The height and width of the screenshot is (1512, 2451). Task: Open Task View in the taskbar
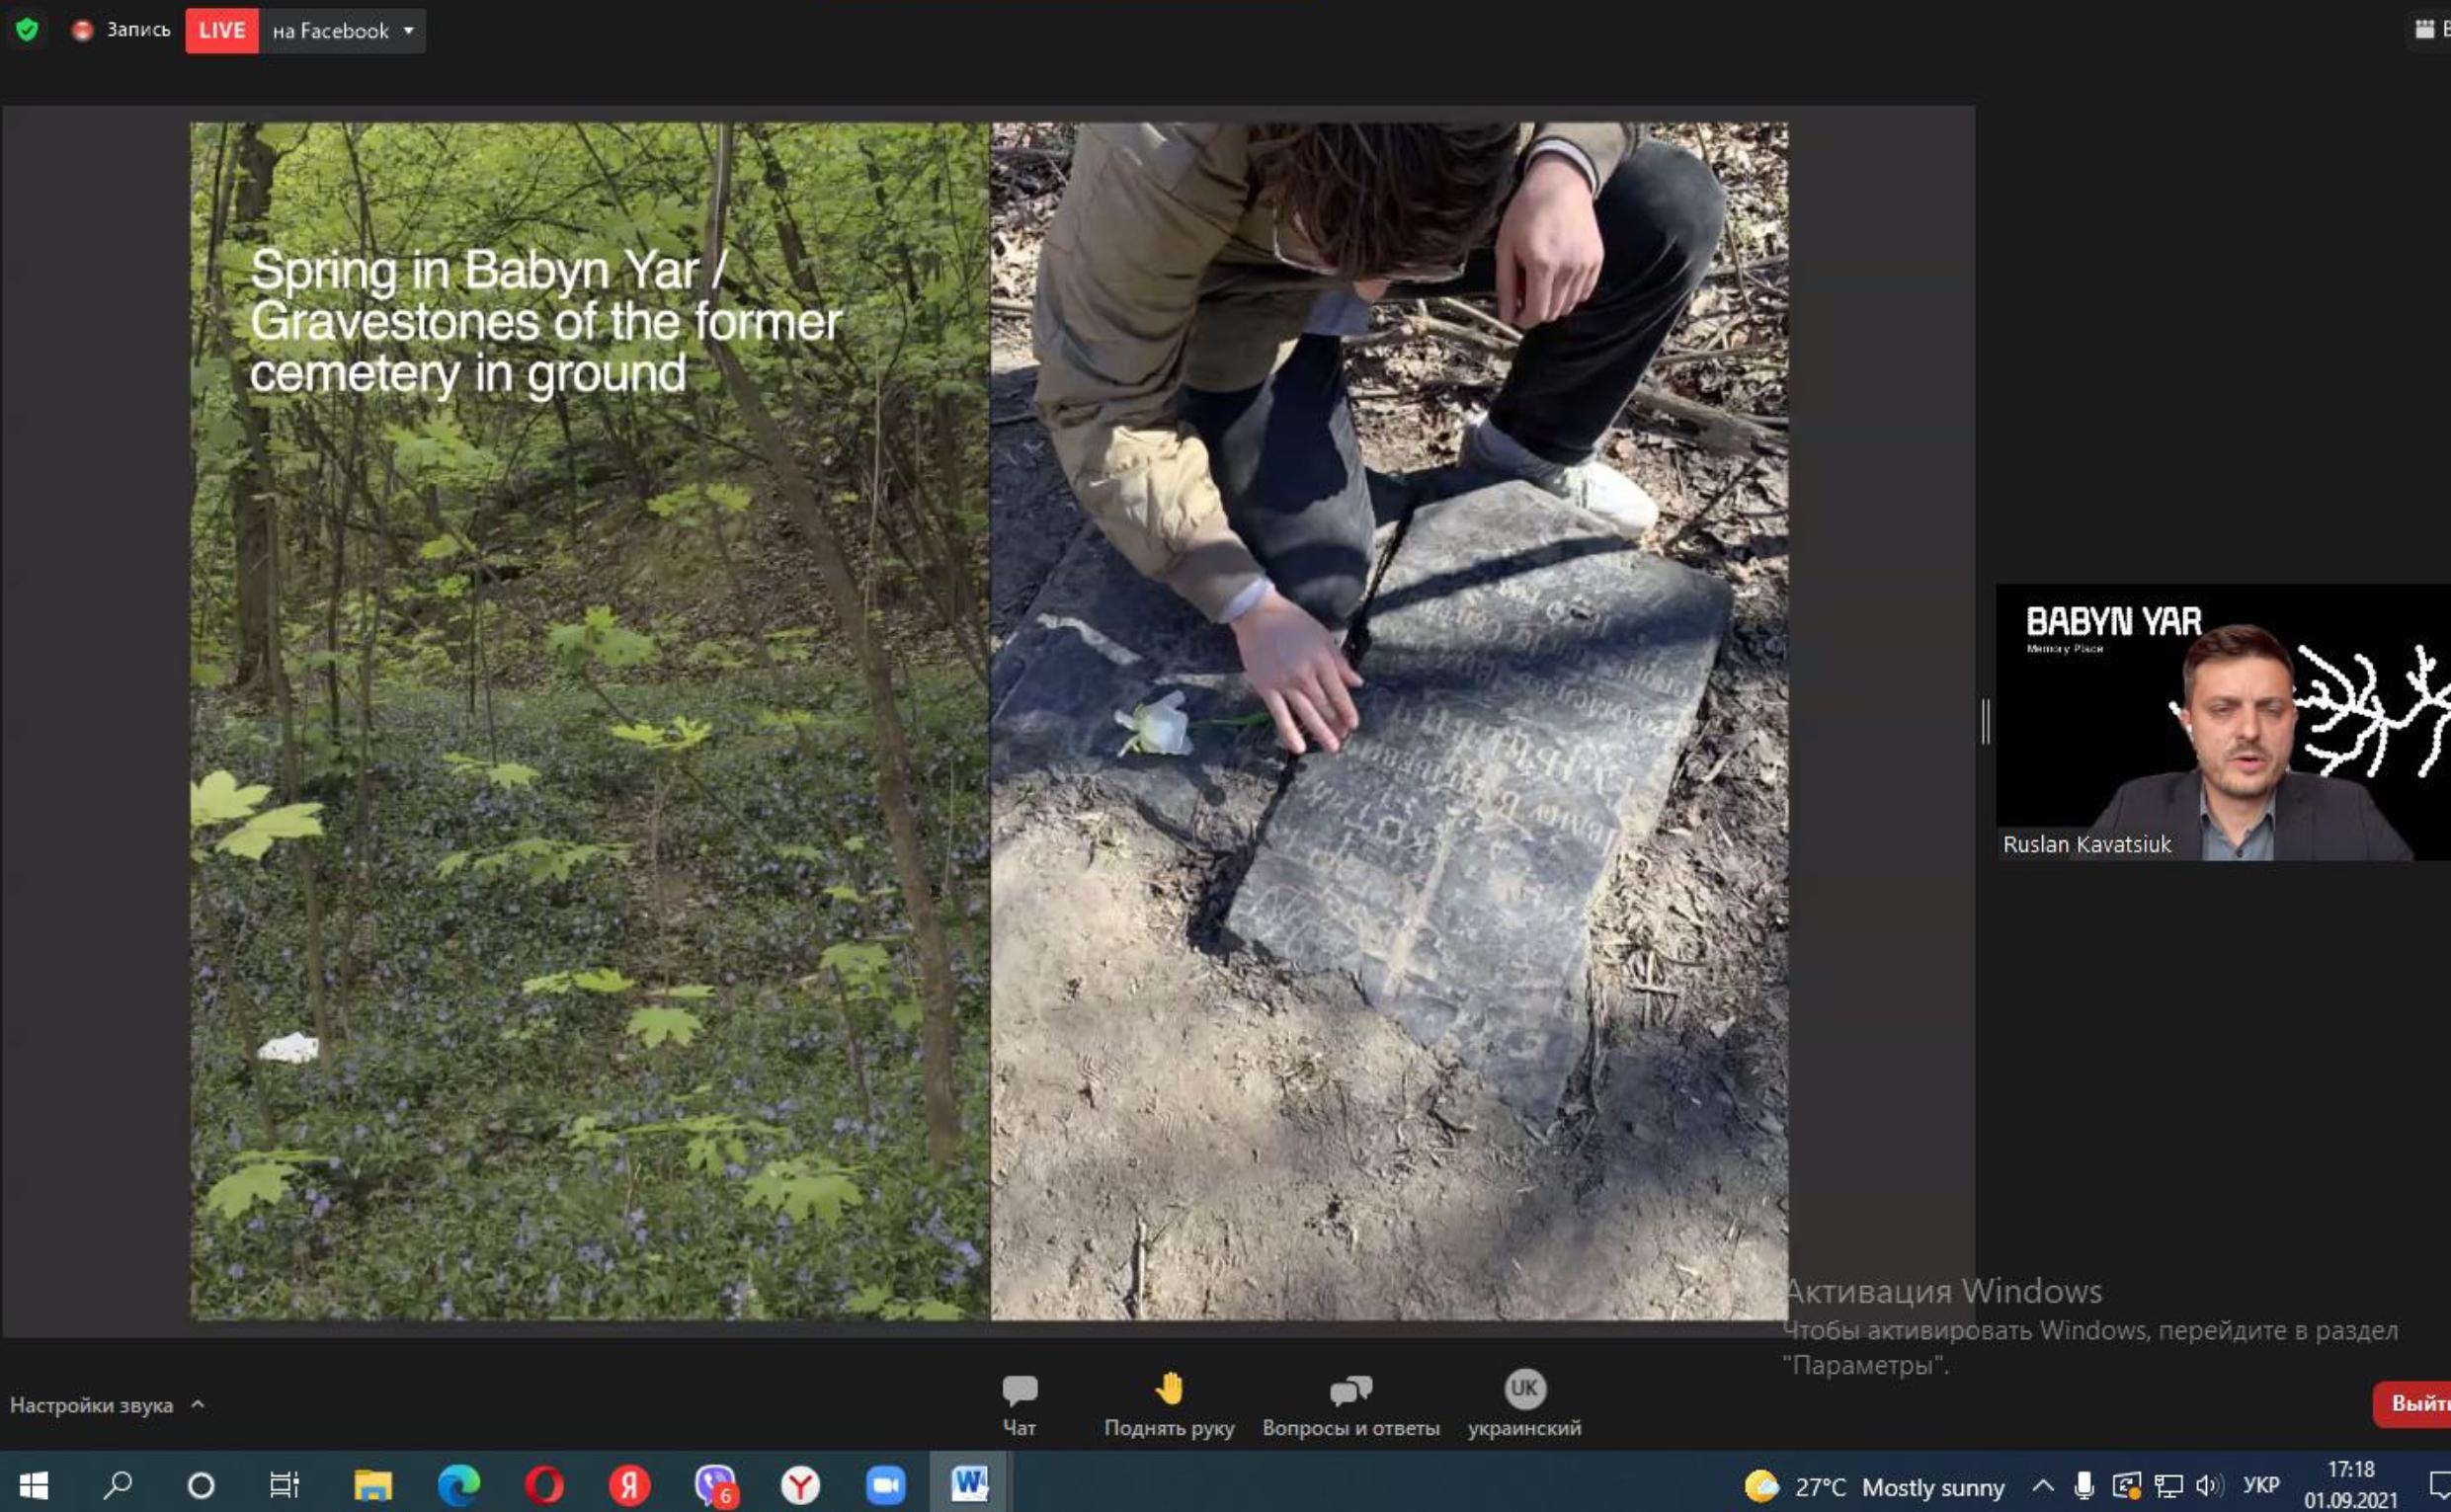click(x=284, y=1484)
